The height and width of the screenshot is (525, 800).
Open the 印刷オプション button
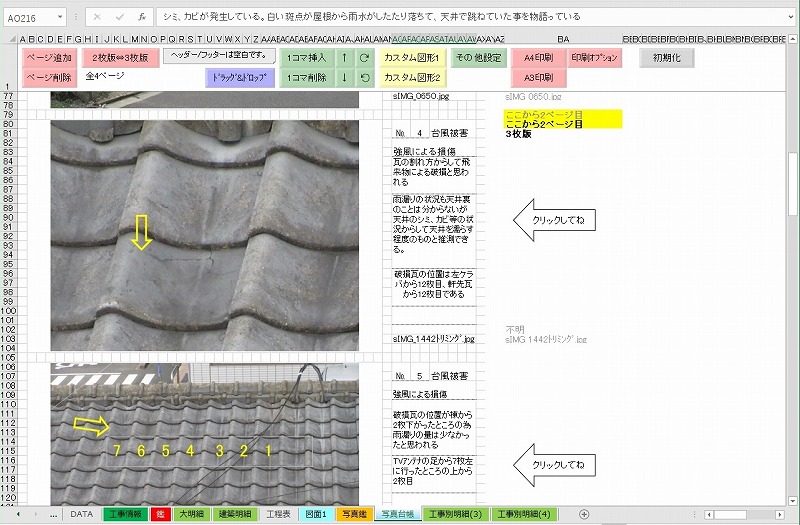[594, 58]
